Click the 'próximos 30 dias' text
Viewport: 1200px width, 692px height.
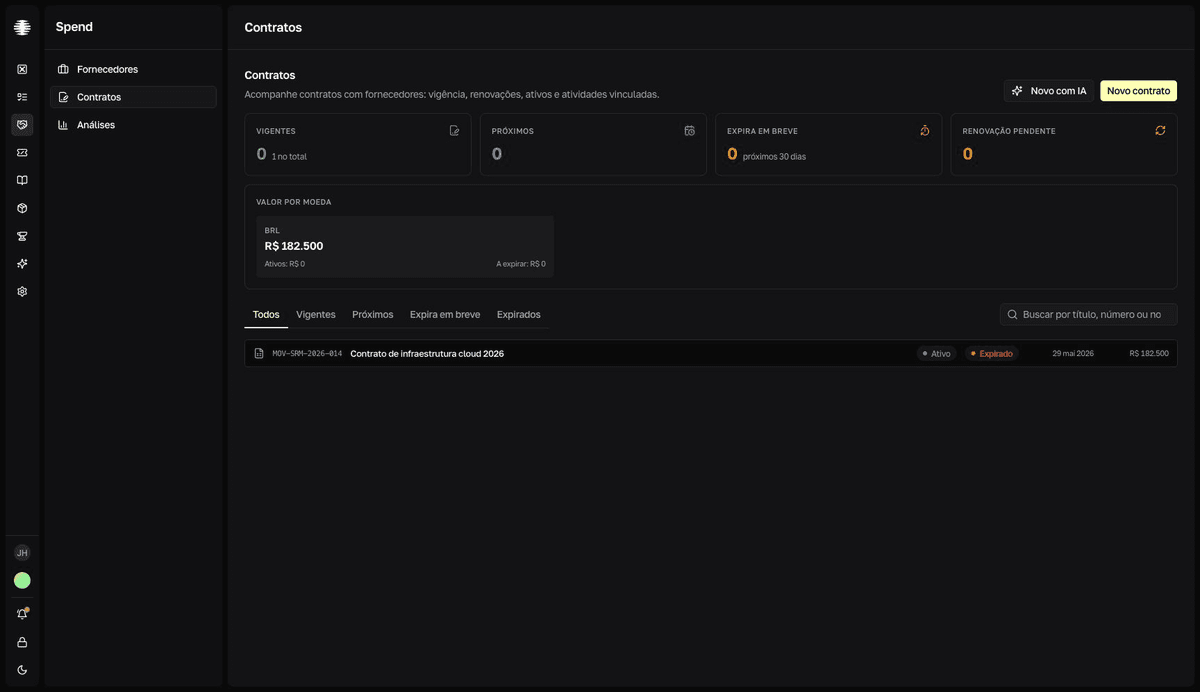pos(774,157)
